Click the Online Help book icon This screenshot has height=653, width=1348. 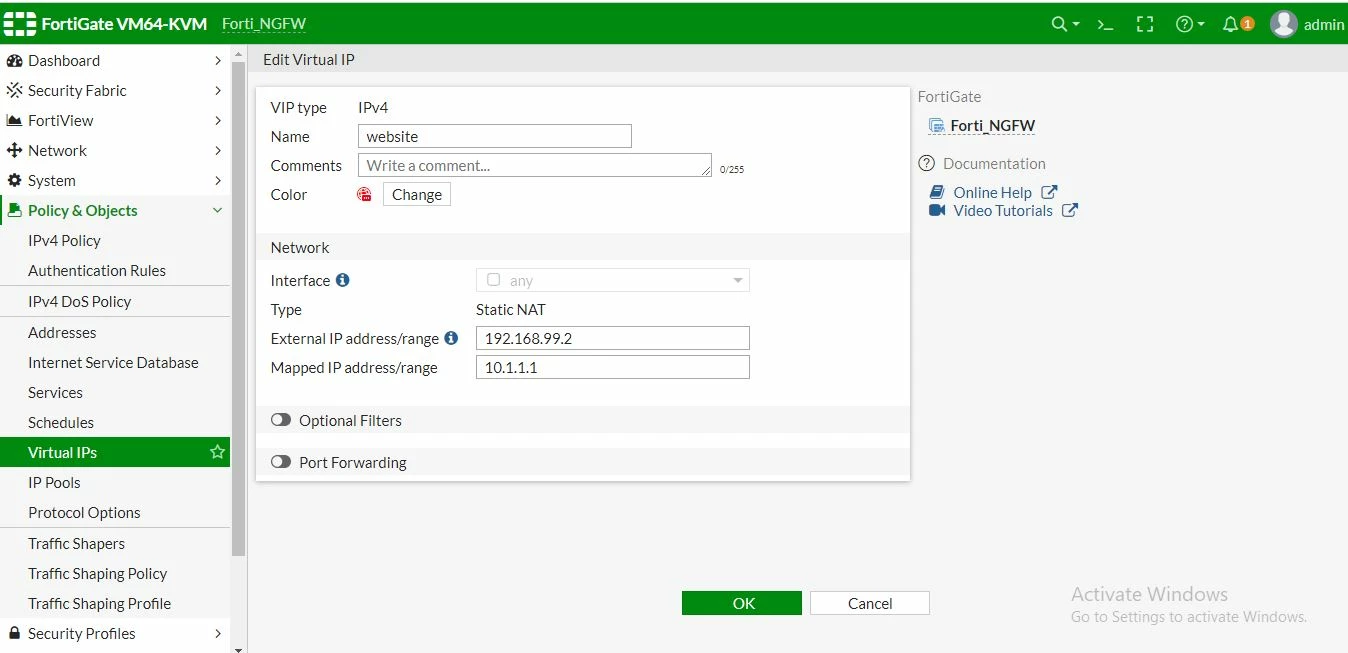click(937, 192)
